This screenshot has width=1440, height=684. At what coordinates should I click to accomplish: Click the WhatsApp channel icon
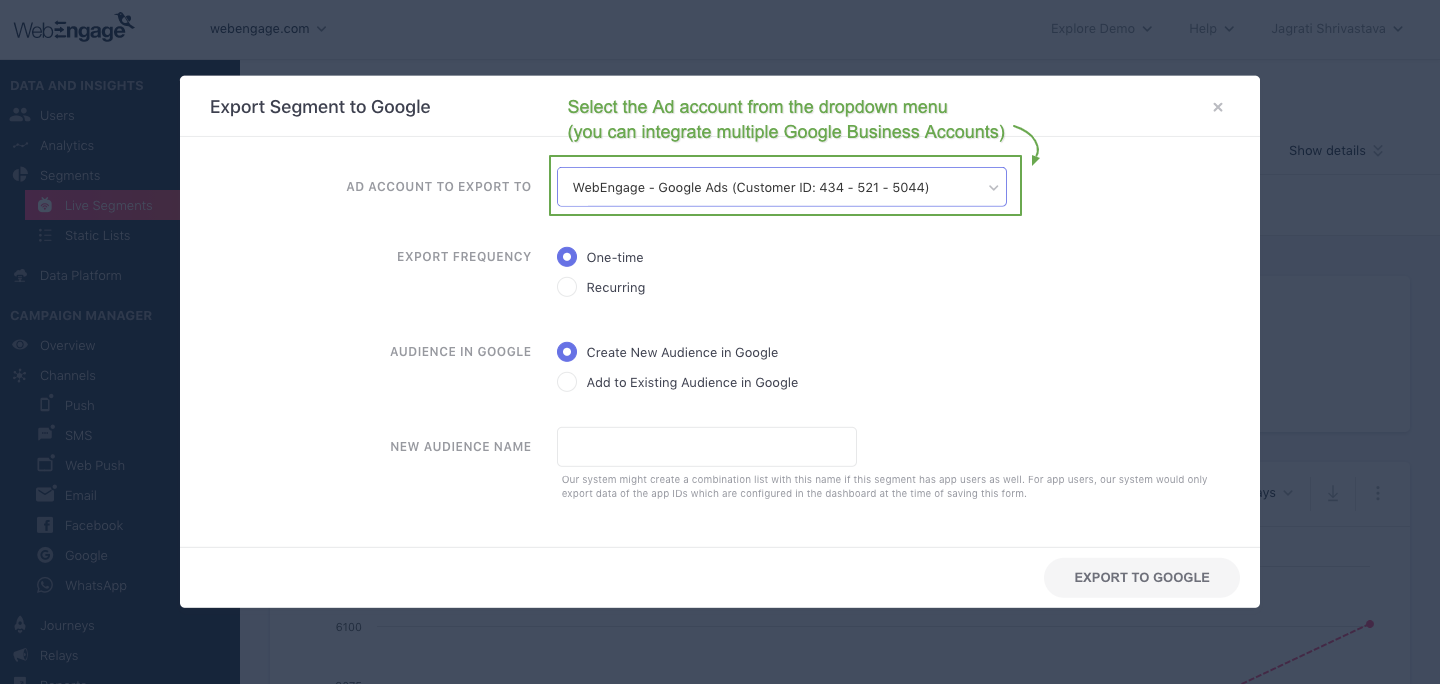[45, 585]
